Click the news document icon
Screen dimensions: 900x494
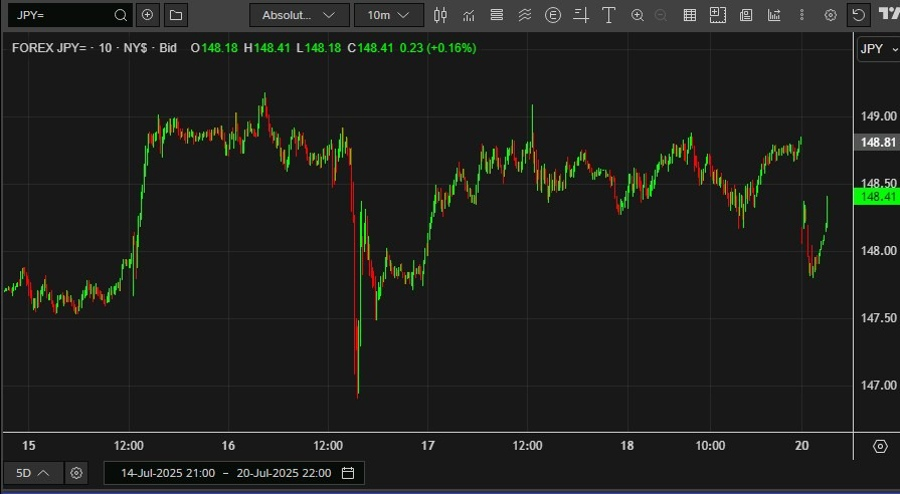pyautogui.click(x=746, y=15)
